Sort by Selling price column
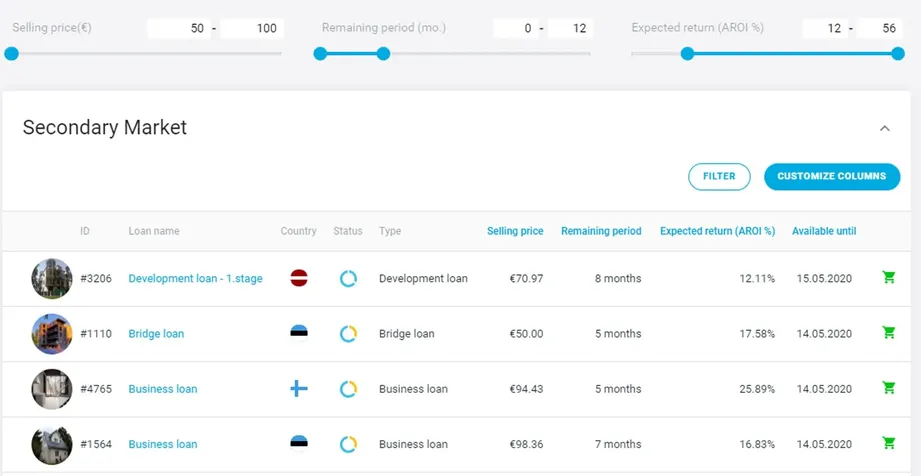 pyautogui.click(x=515, y=231)
